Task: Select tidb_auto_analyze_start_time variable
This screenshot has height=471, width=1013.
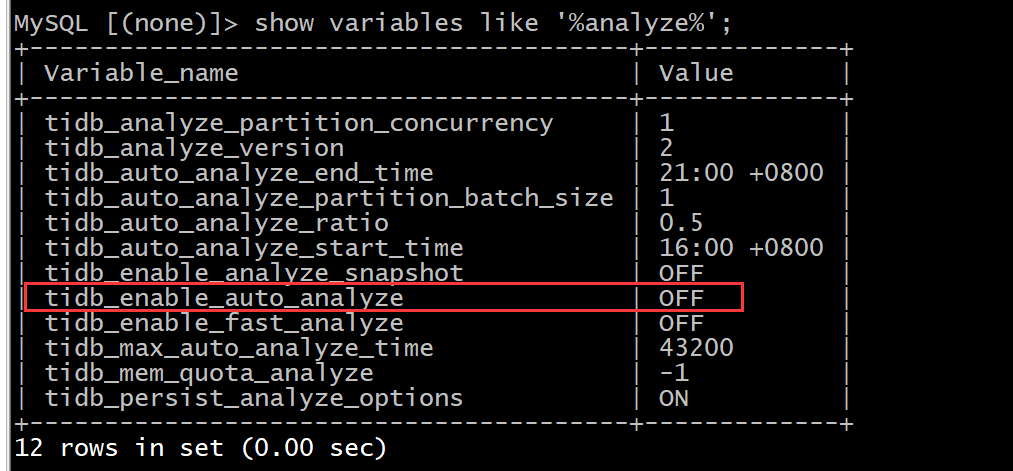Action: 254,248
